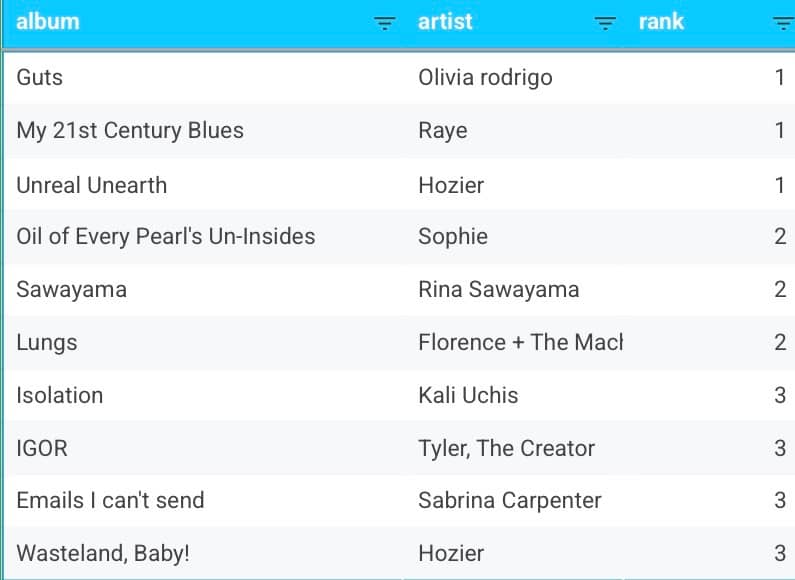Viewport: 795px width, 580px height.
Task: Sort by the album column header
Action: 48,22
